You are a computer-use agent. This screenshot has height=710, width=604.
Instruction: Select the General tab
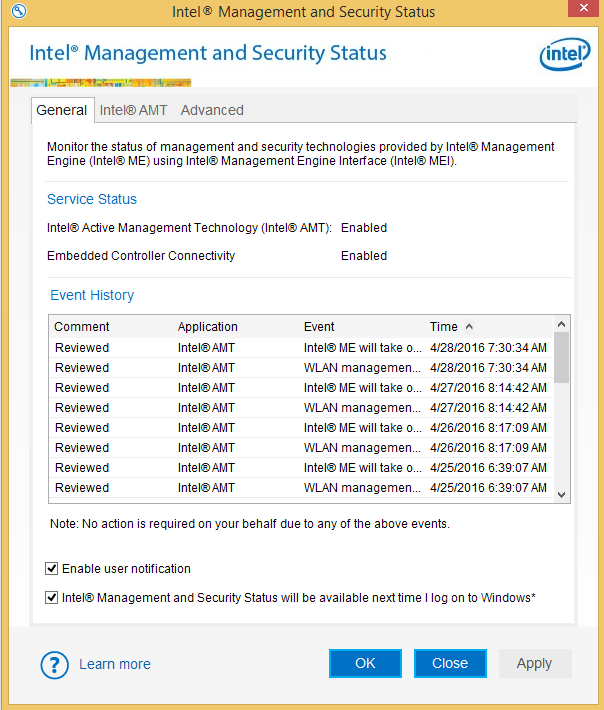[x=61, y=110]
